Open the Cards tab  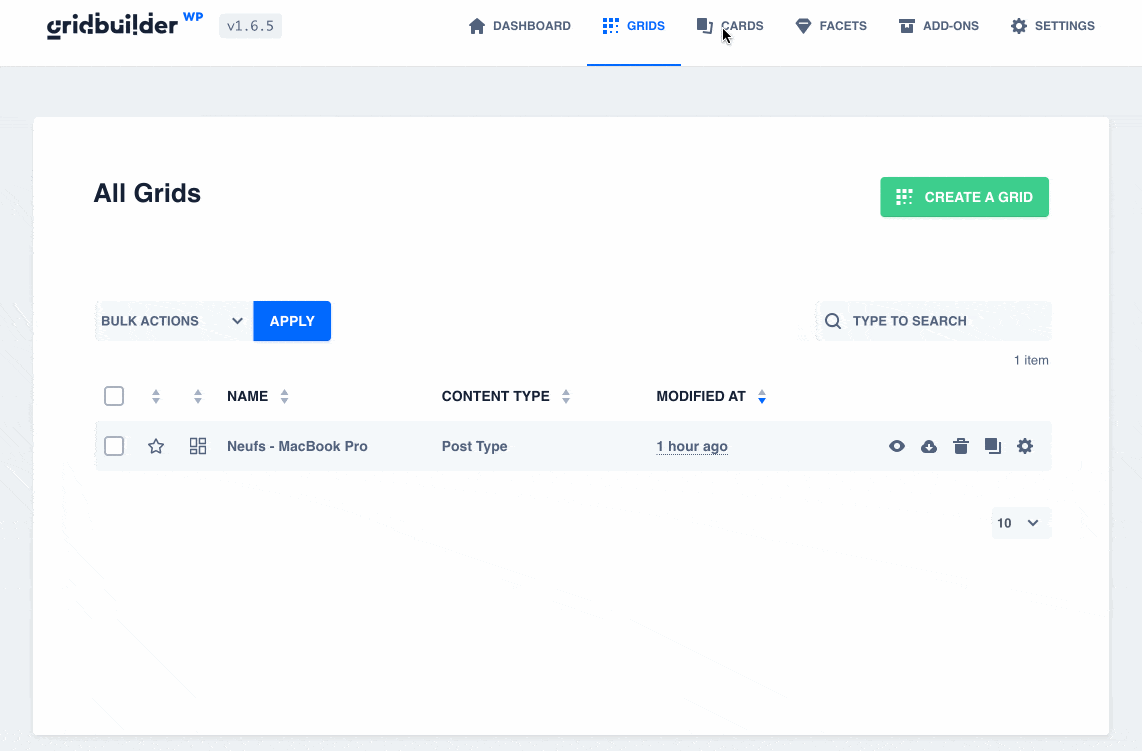(x=730, y=26)
